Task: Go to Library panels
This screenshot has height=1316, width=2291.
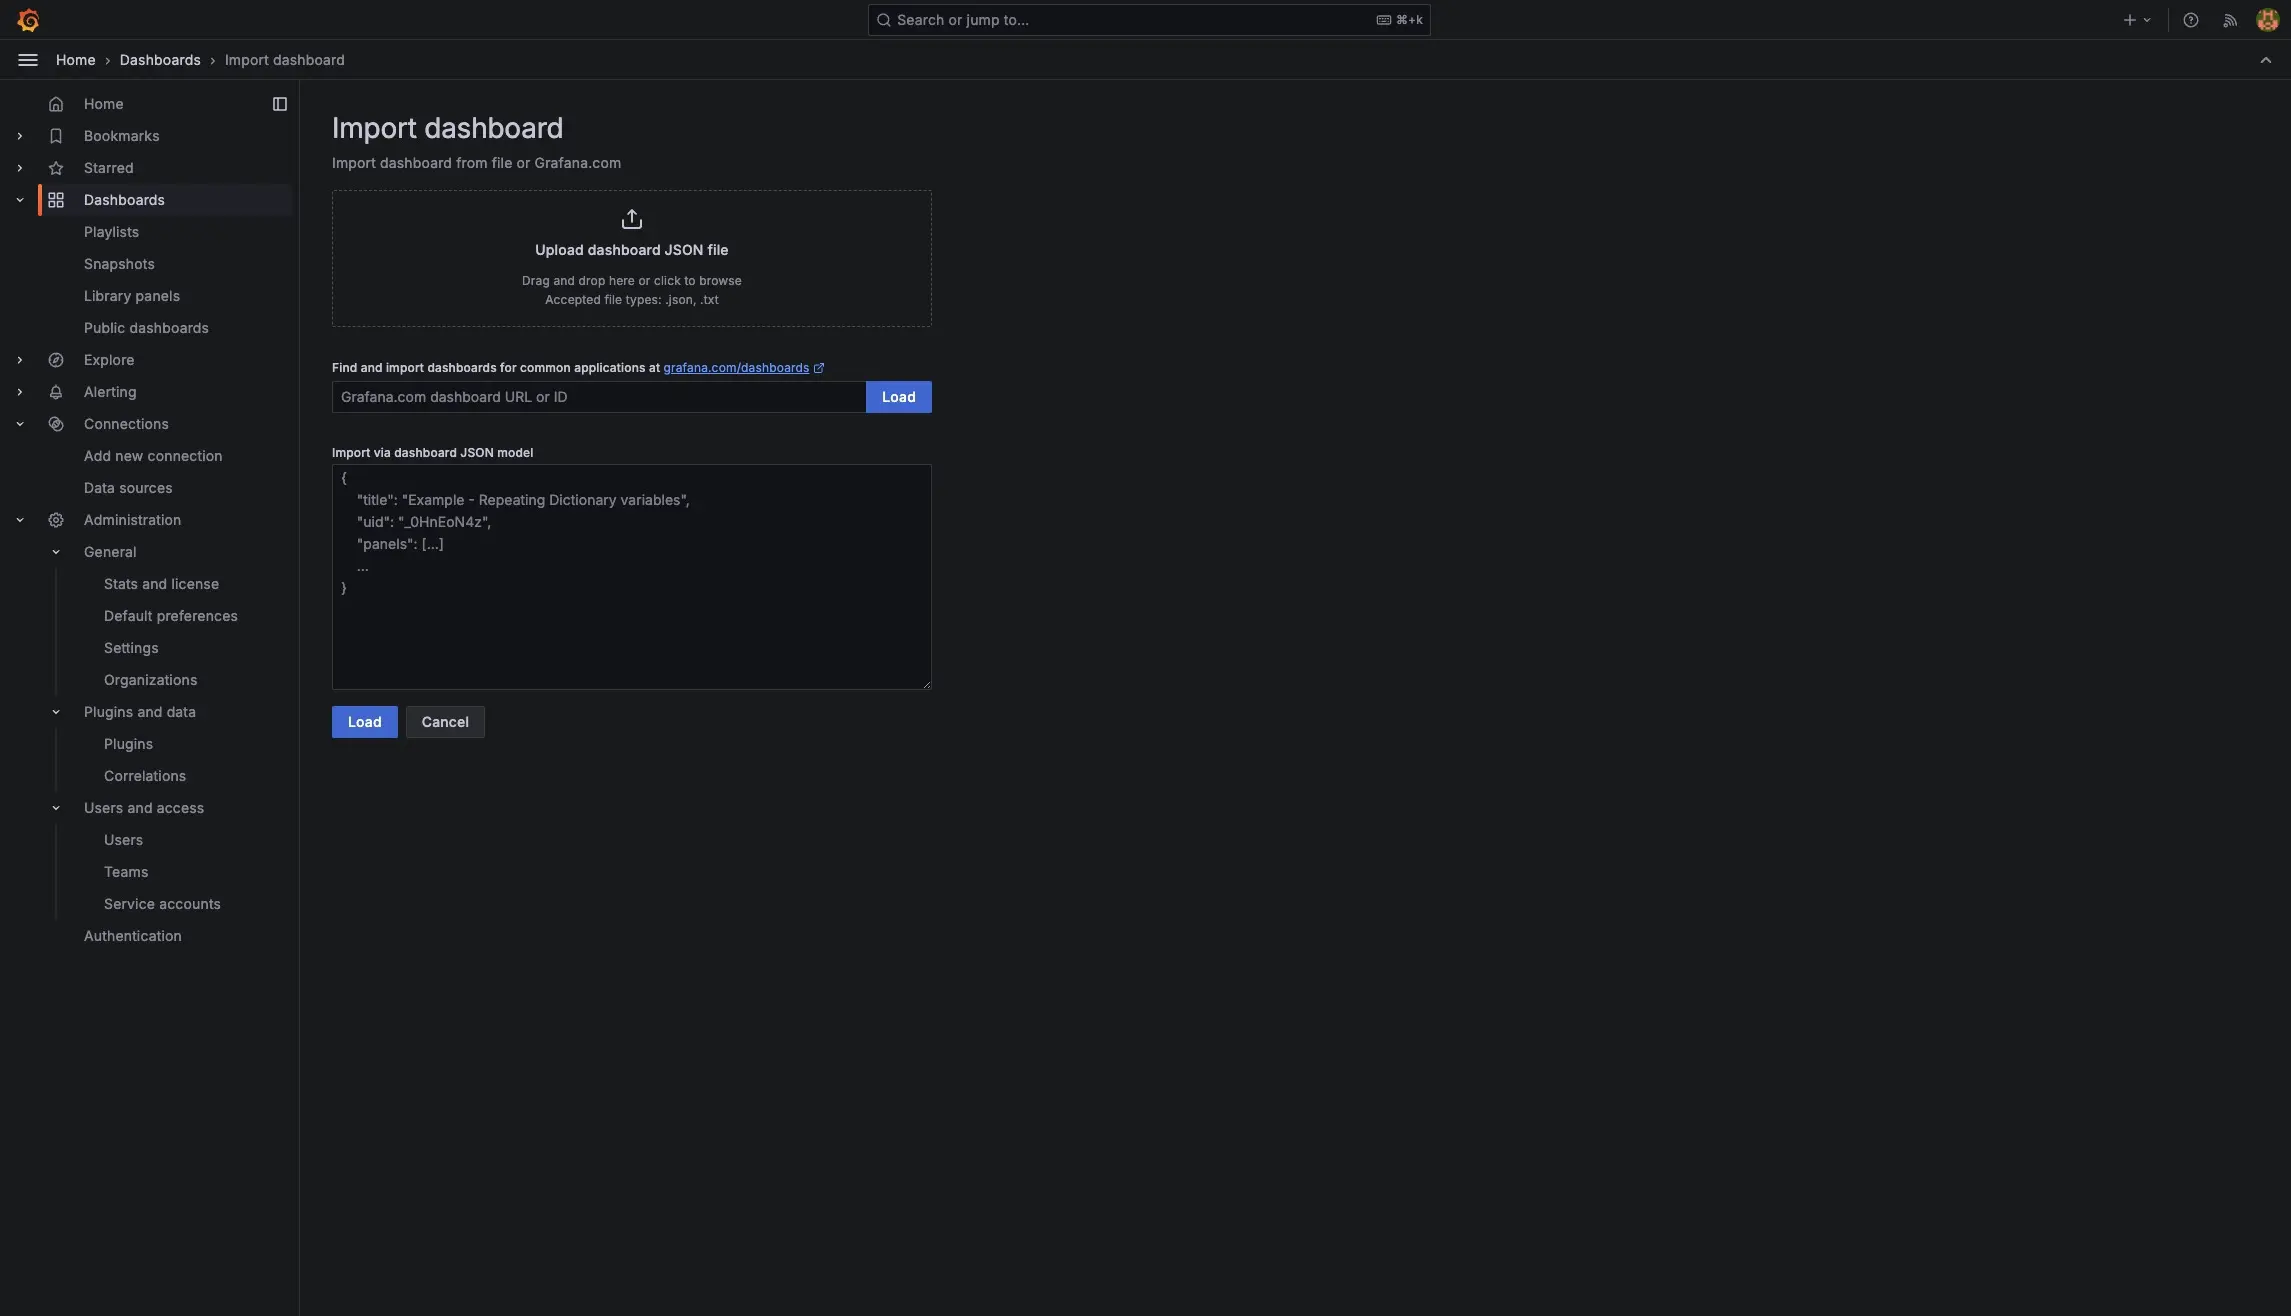Action: click(132, 296)
